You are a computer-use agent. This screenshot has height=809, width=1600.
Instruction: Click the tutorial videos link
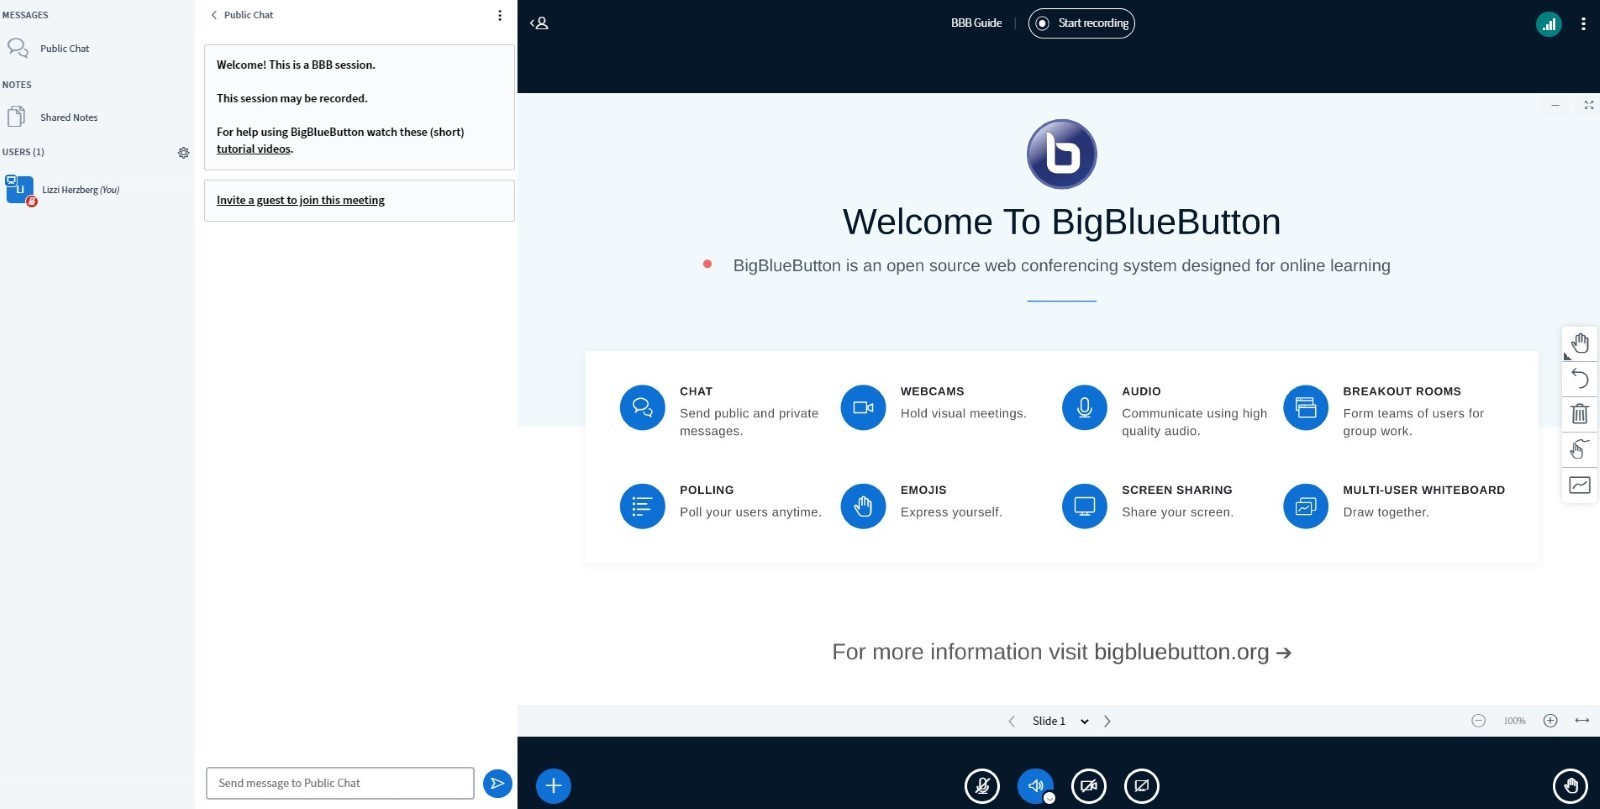coord(254,149)
